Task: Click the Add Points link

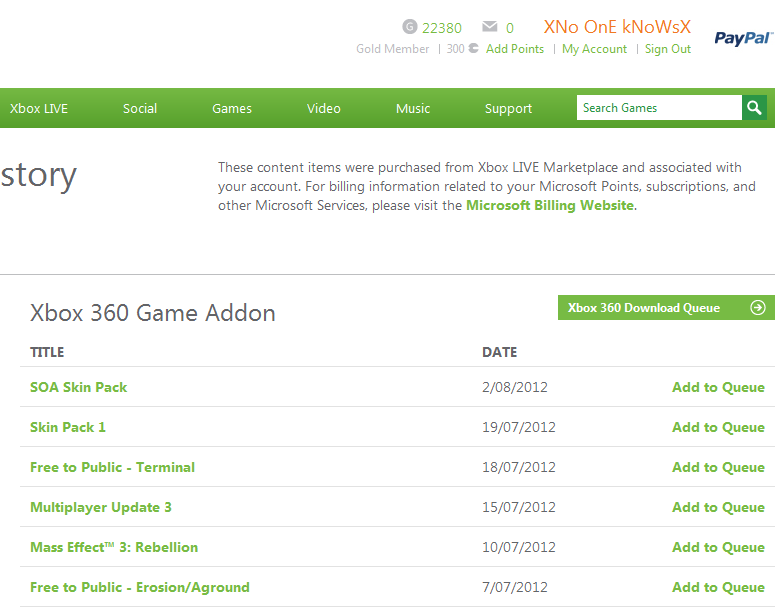Action: (x=515, y=49)
